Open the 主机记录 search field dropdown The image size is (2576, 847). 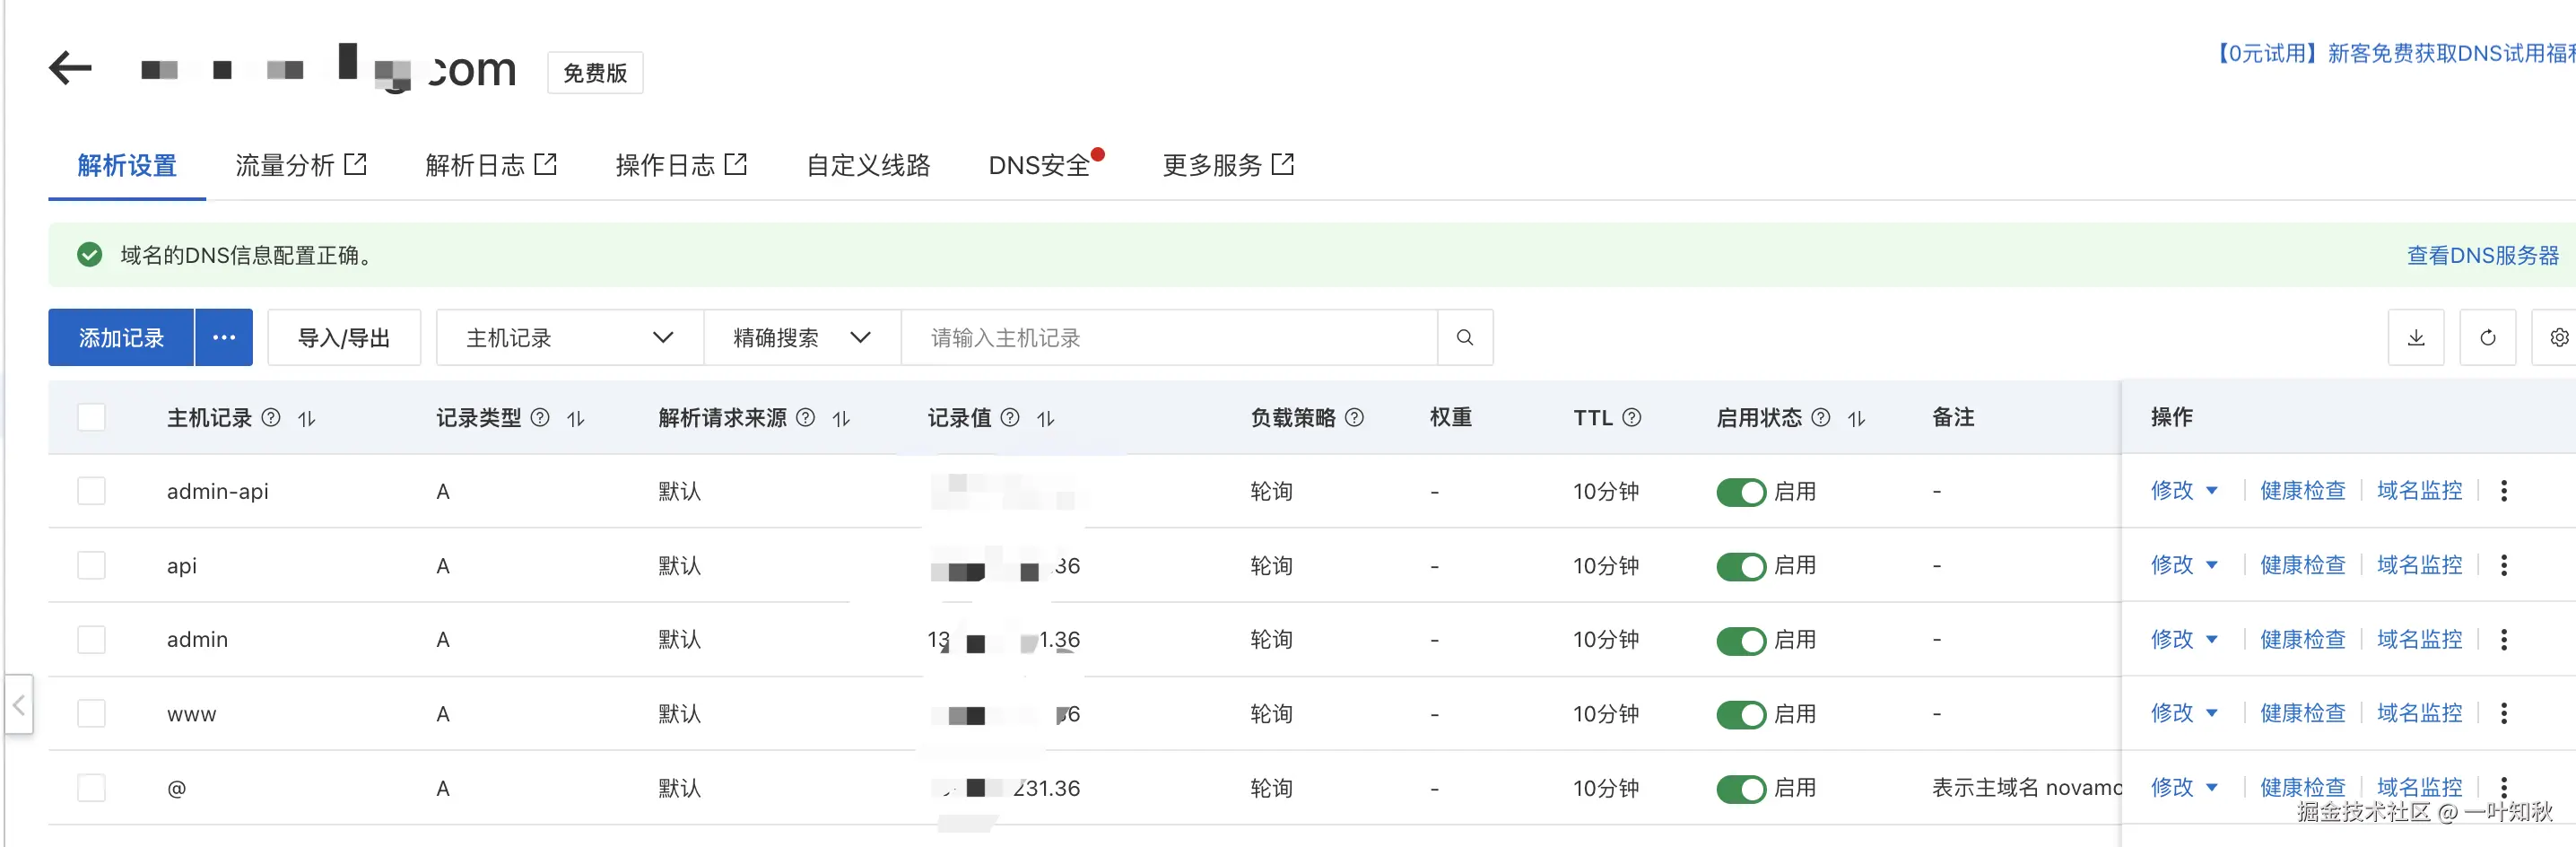tap(569, 338)
